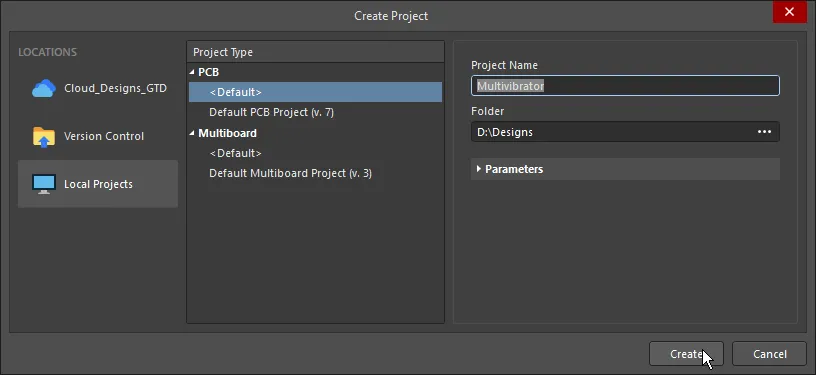Click the Multiboard group label
The height and width of the screenshot is (375, 816).
point(227,133)
